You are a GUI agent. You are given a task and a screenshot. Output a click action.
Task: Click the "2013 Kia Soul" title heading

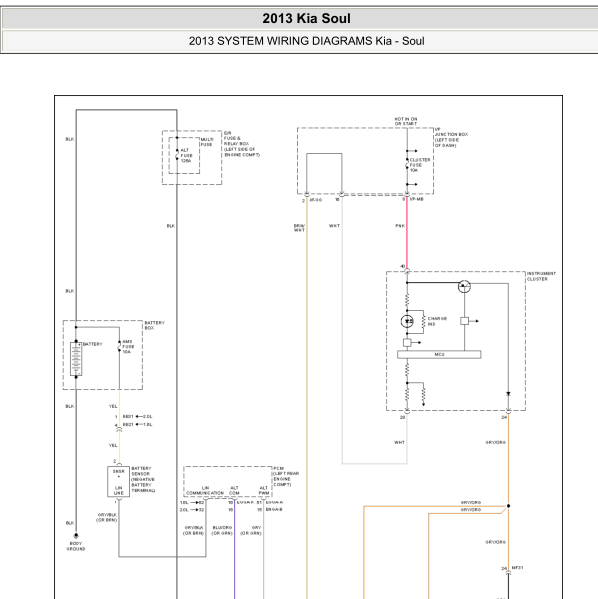pyautogui.click(x=306, y=18)
